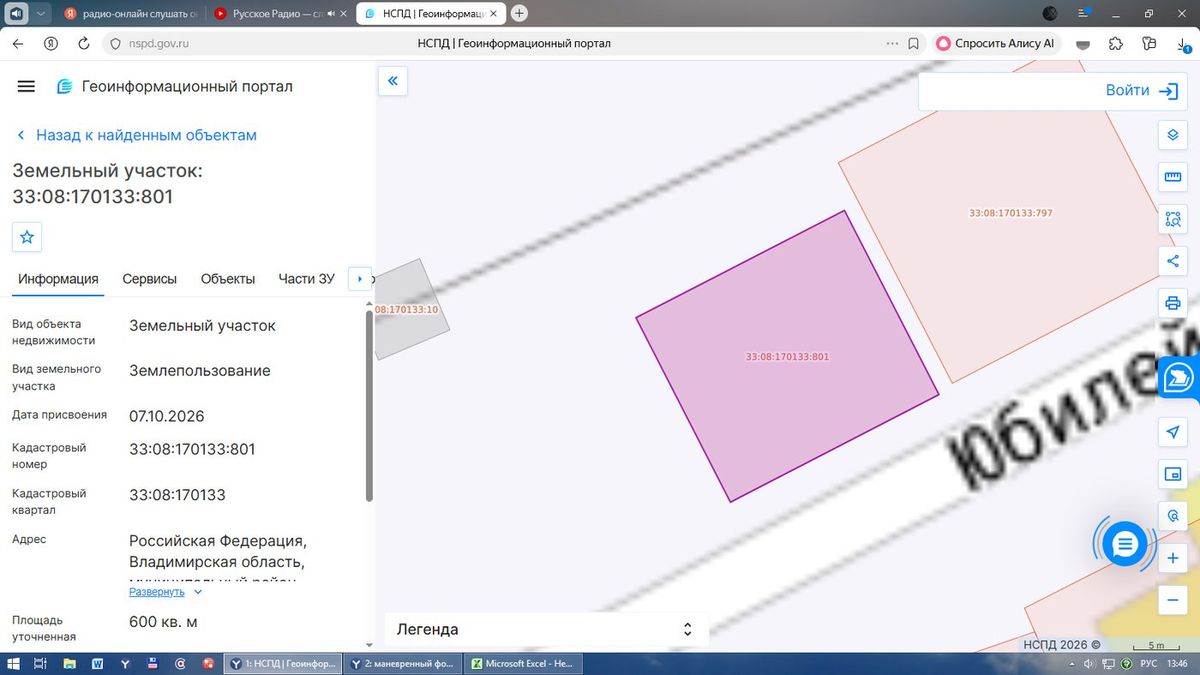The height and width of the screenshot is (675, 1200).
Task: Switch to the Информация tab
Action: point(58,279)
